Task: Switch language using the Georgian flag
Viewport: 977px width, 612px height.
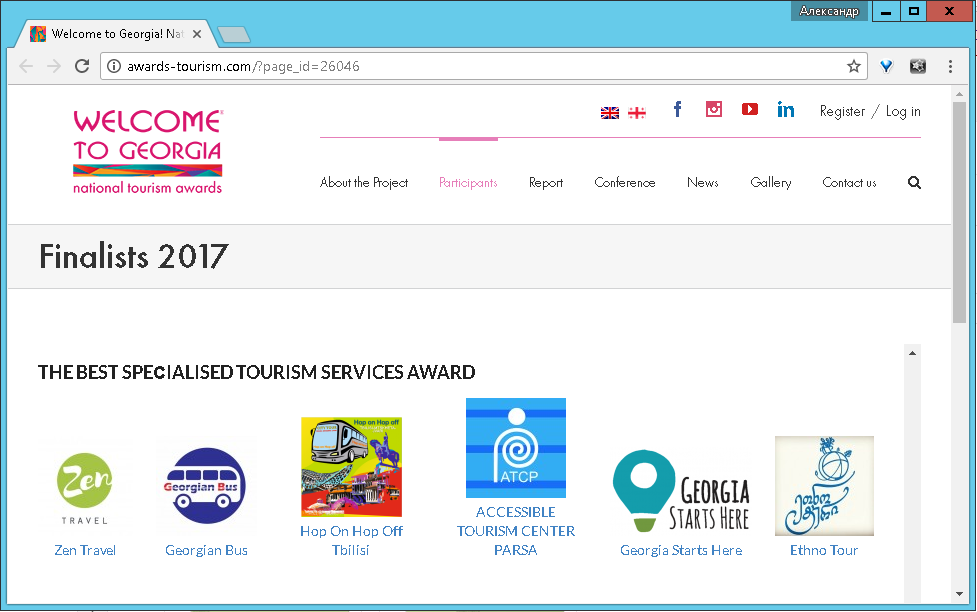Action: click(636, 113)
